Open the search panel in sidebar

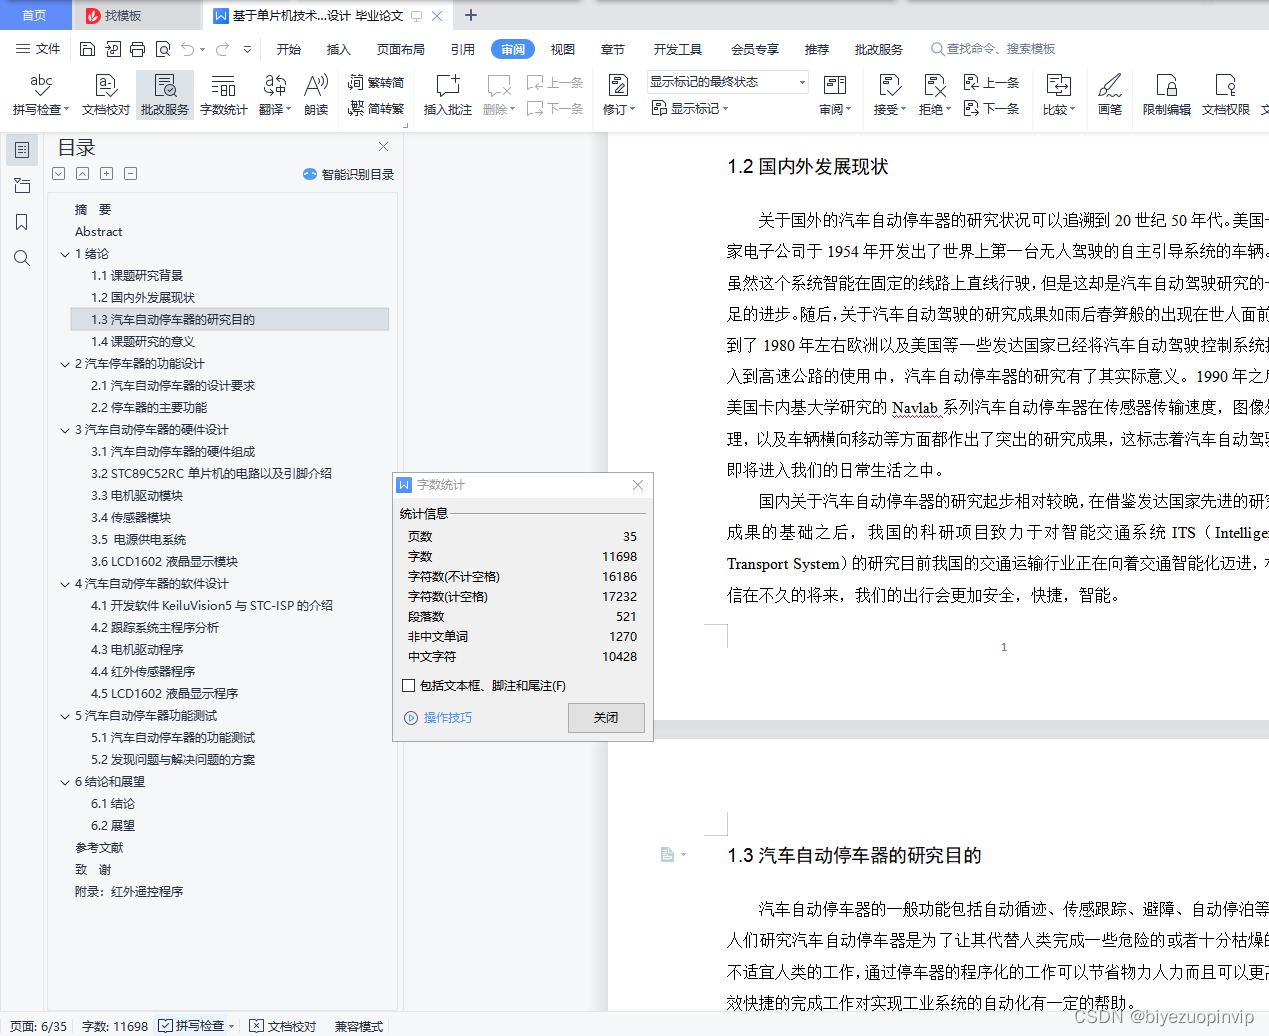(22, 258)
